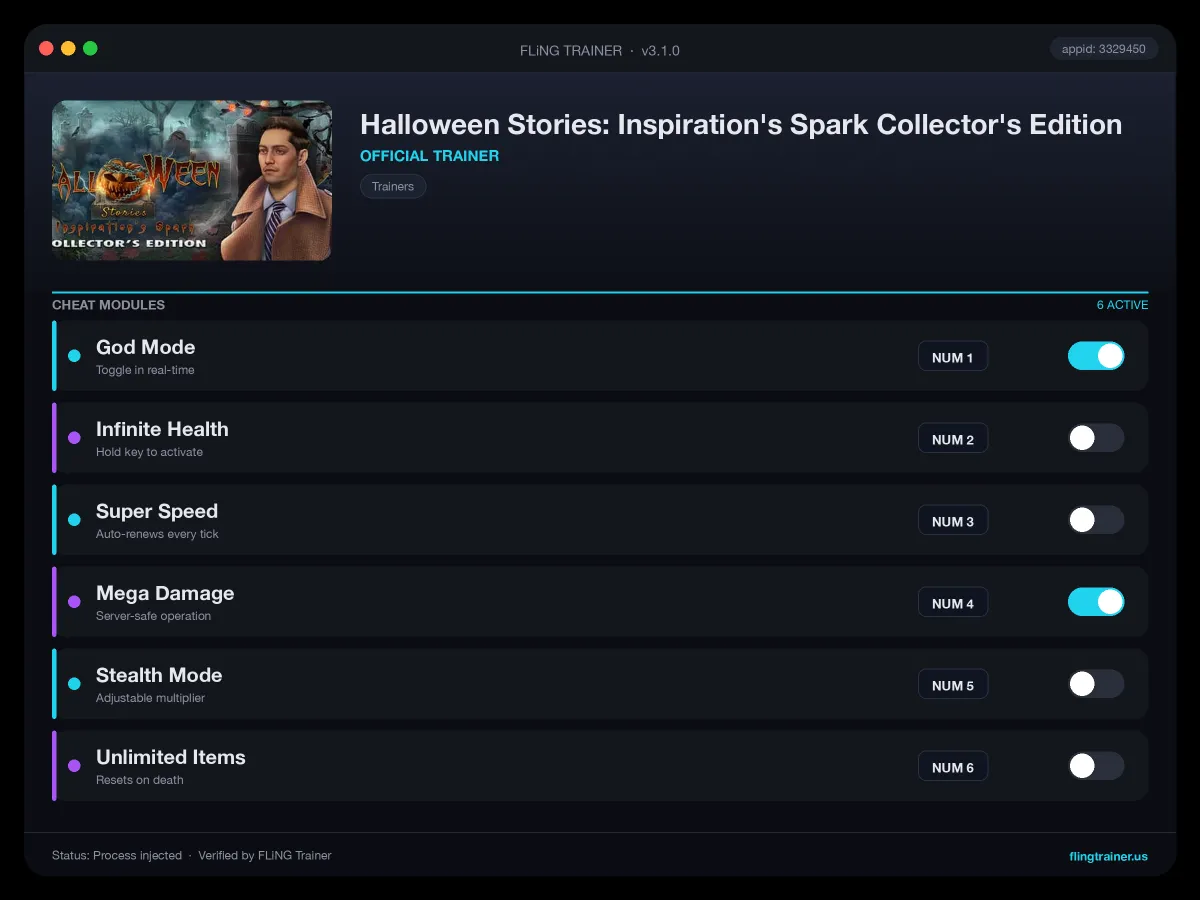Click the 'Hold key to activate' description
The image size is (1200, 900).
click(149, 452)
